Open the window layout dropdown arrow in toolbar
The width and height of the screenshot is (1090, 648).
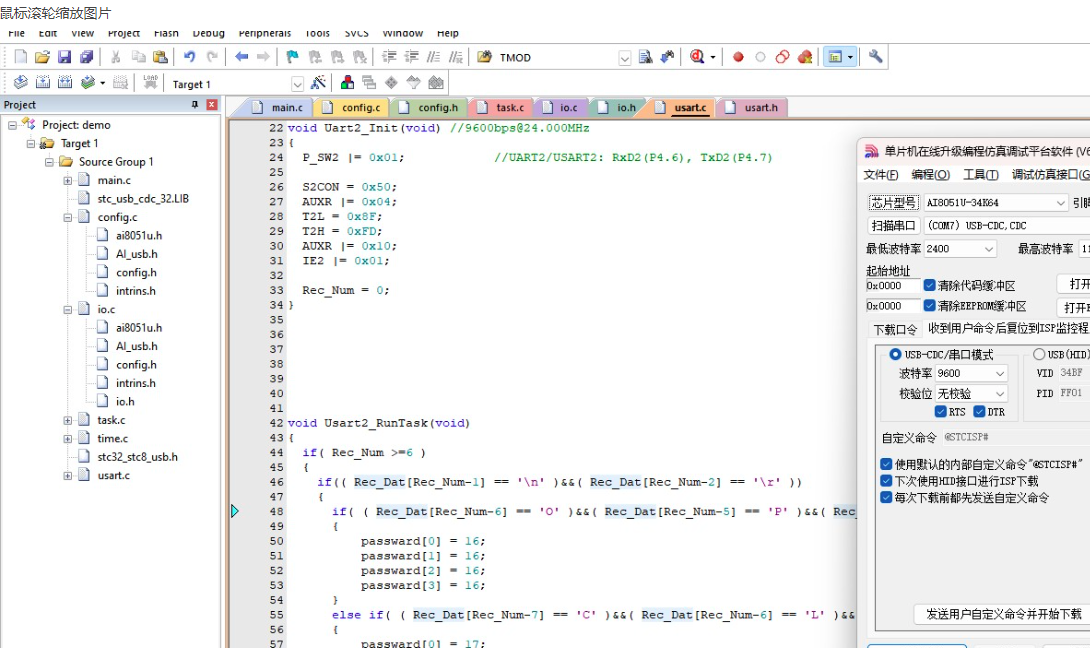pos(850,58)
